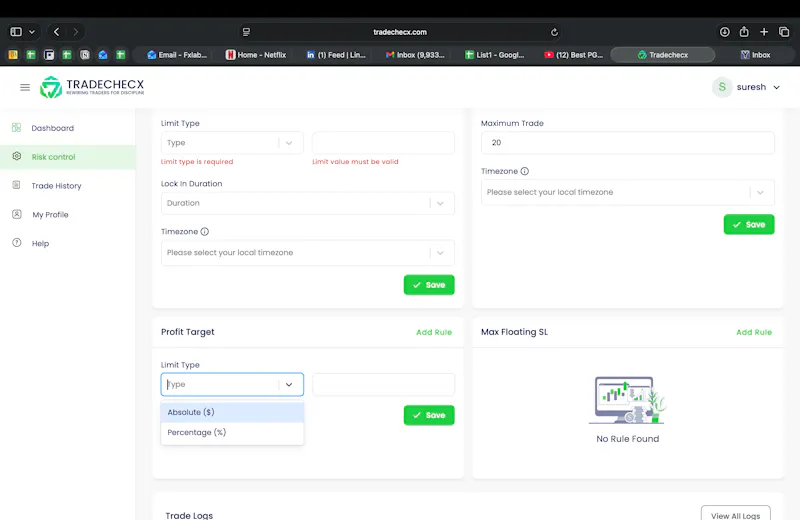Screen dimensions: 800x520
Task: Open the hamburger menu beside Tradechecx logo
Action: coord(24,87)
